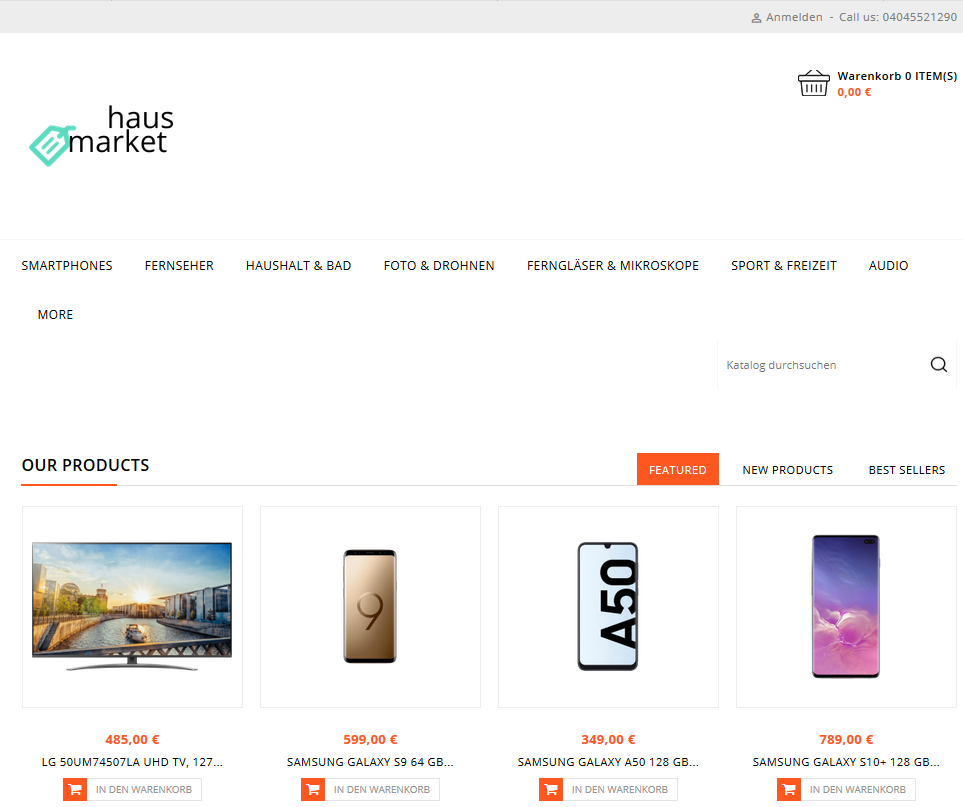Click the Our Products heading

click(x=85, y=465)
